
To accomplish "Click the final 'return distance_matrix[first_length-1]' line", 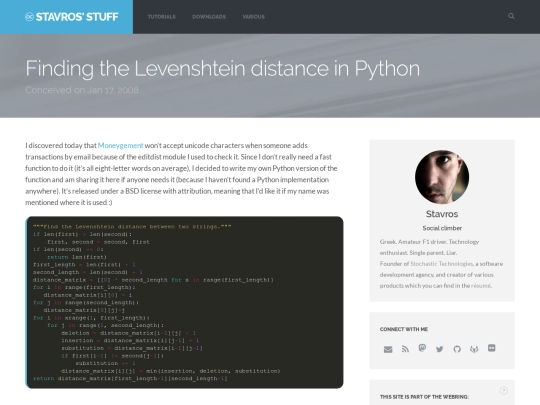I will 130,378.
